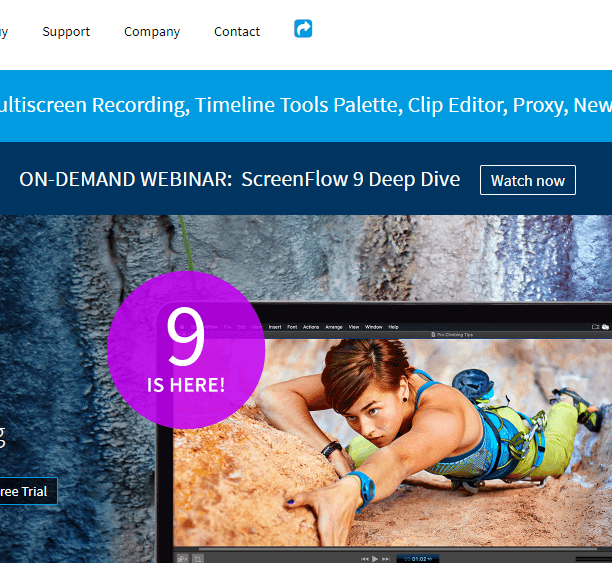This screenshot has height=563, width=612.
Task: Click the purple 9 IS HERE badge
Action: pos(186,350)
